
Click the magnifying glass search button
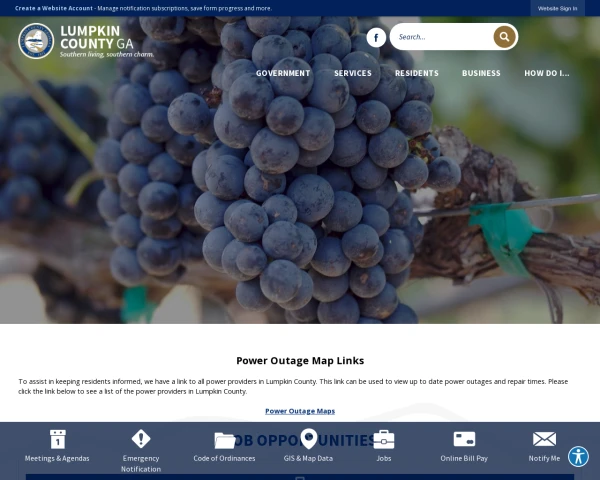[x=504, y=37]
